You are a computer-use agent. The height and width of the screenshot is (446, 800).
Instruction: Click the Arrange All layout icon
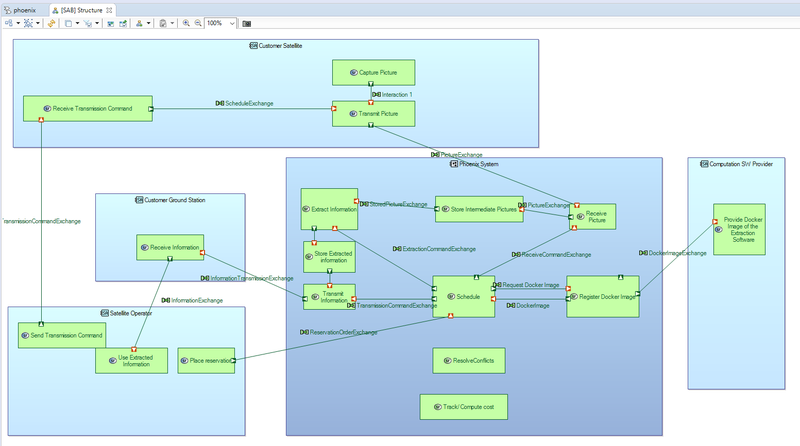click(7, 23)
